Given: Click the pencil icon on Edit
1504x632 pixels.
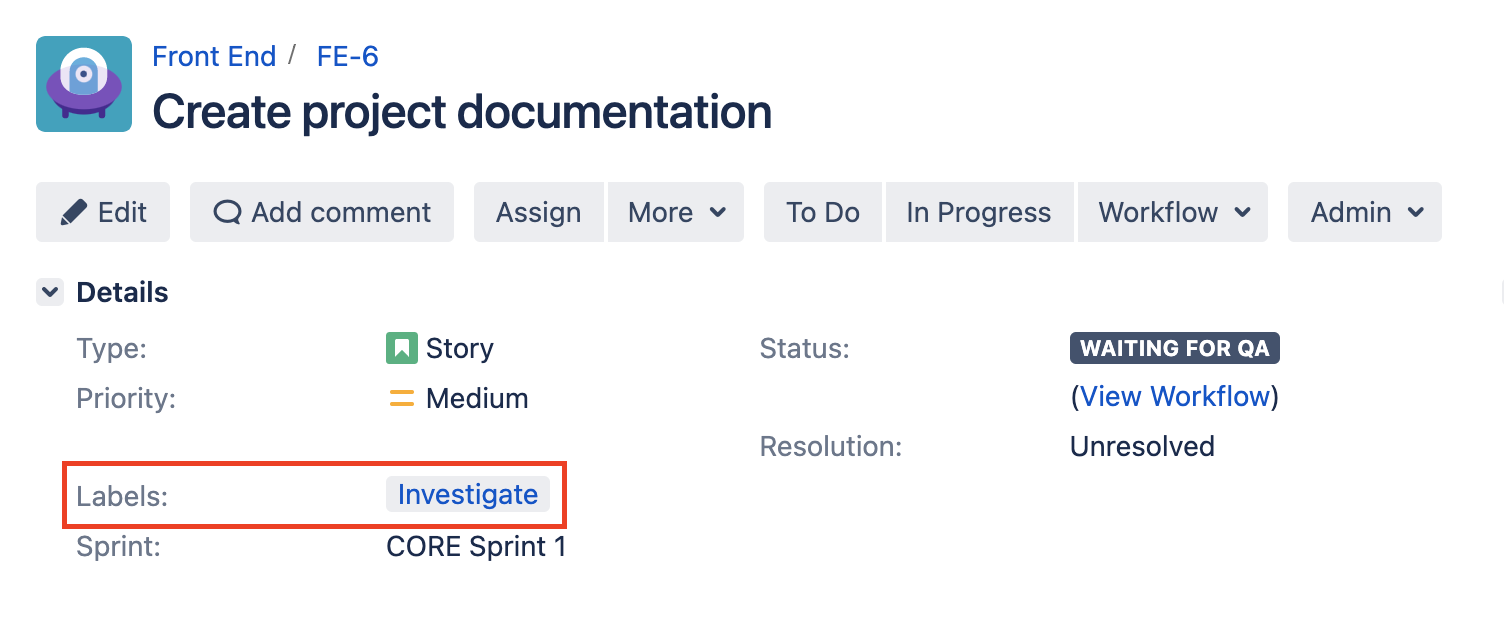Looking at the screenshot, I should coord(74,212).
